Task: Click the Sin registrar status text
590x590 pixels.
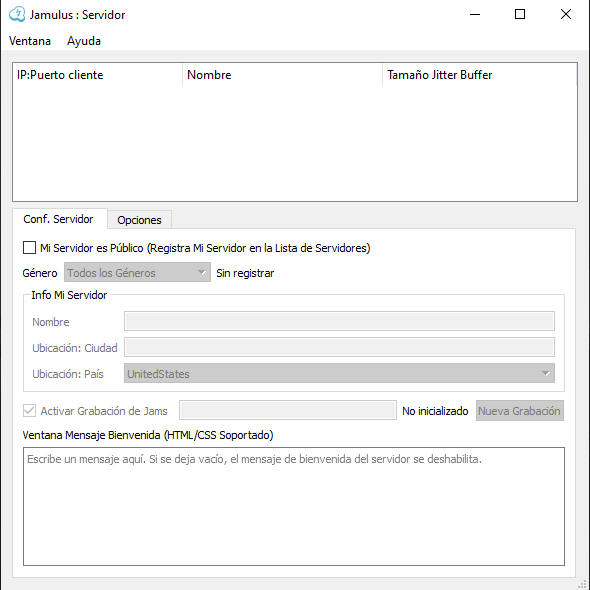Action: 245,273
